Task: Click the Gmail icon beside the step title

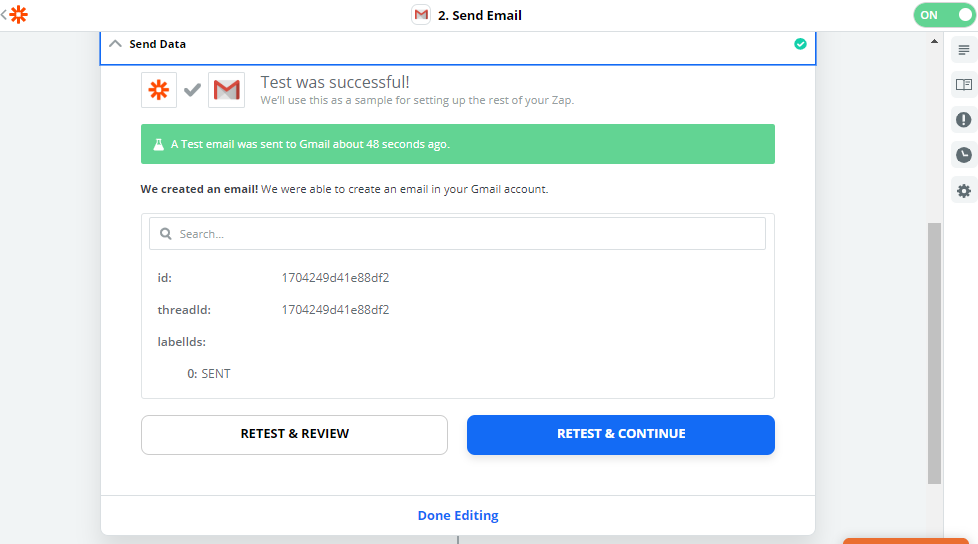Action: click(421, 15)
